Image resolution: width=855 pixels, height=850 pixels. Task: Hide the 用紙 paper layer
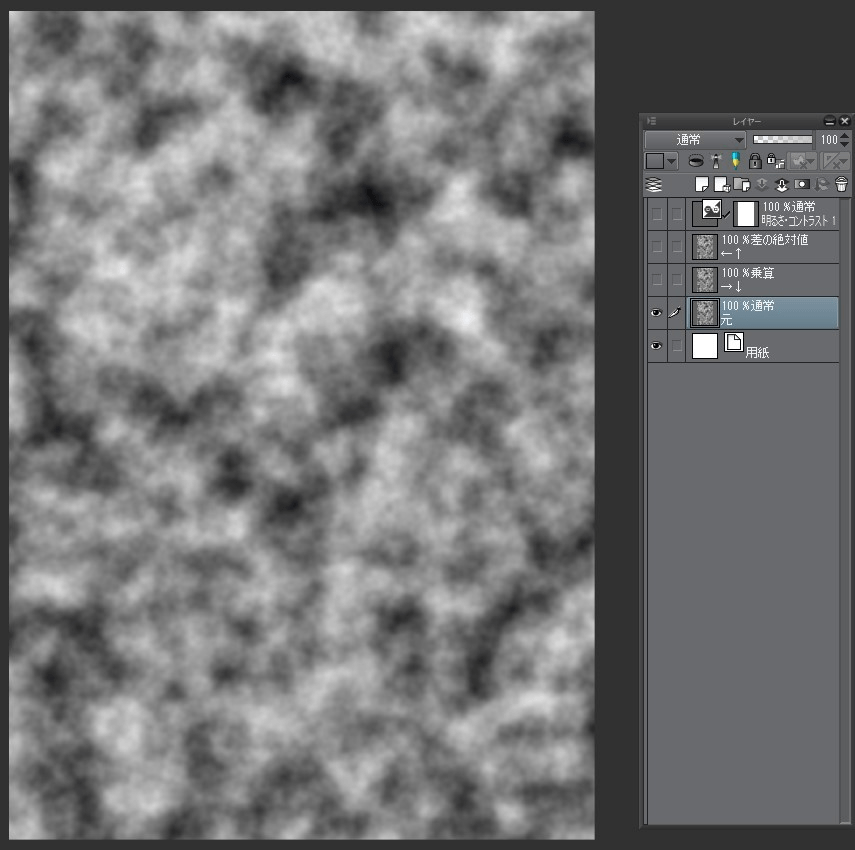point(657,346)
